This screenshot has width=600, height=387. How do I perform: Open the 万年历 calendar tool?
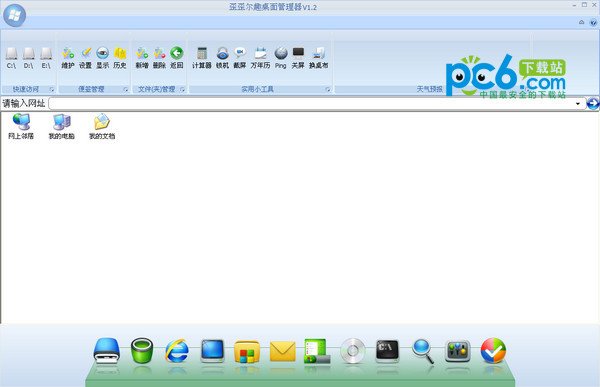tap(261, 58)
